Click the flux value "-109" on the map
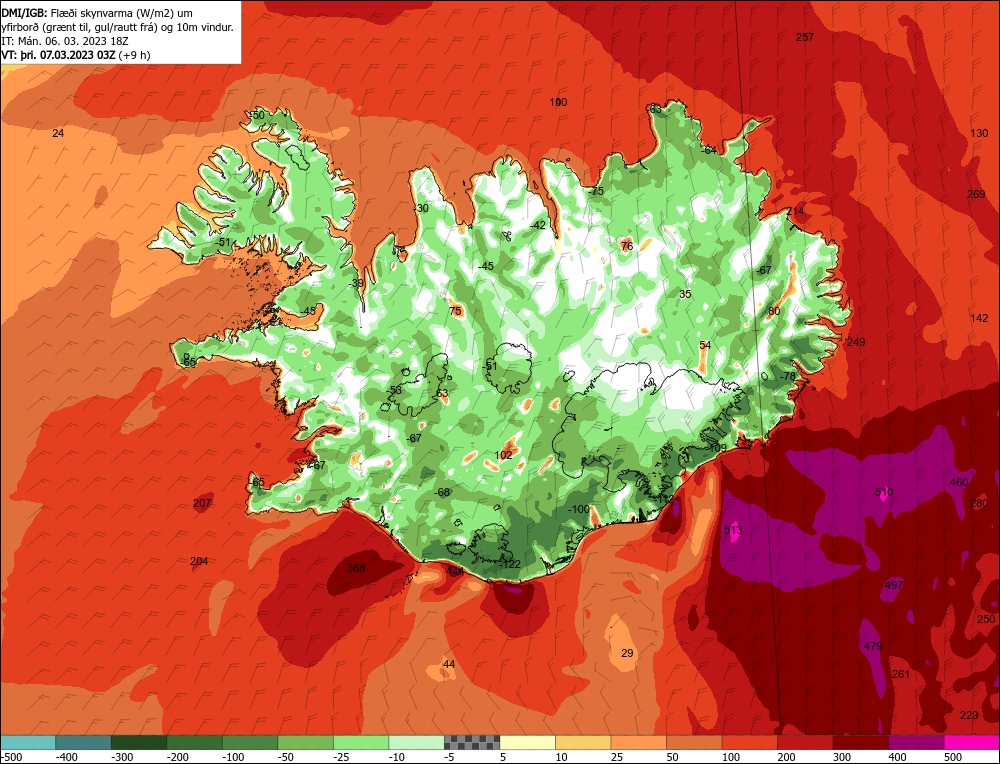1000x764 pixels. click(716, 448)
